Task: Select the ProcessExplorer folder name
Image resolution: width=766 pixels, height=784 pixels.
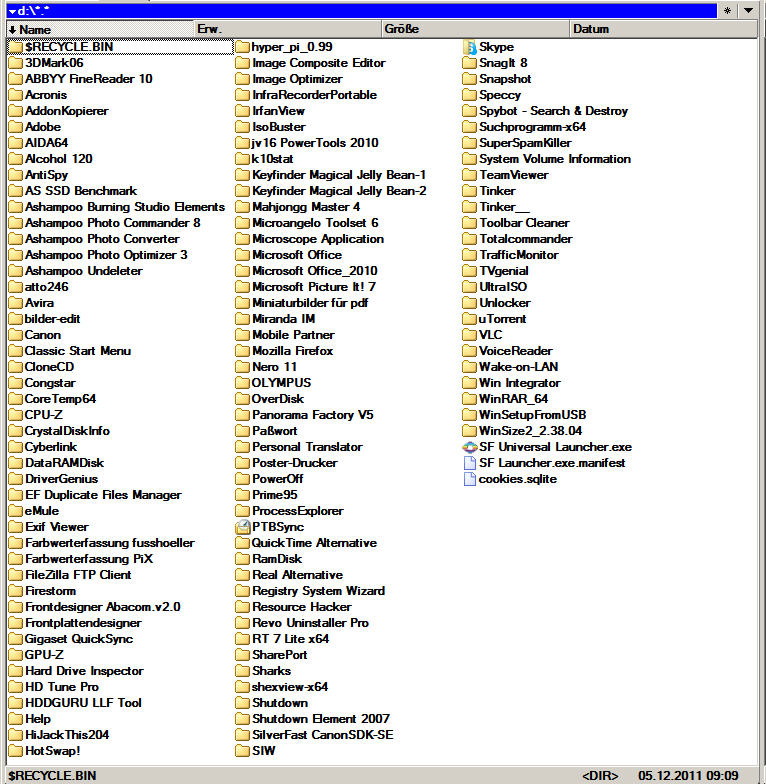Action: [x=298, y=511]
